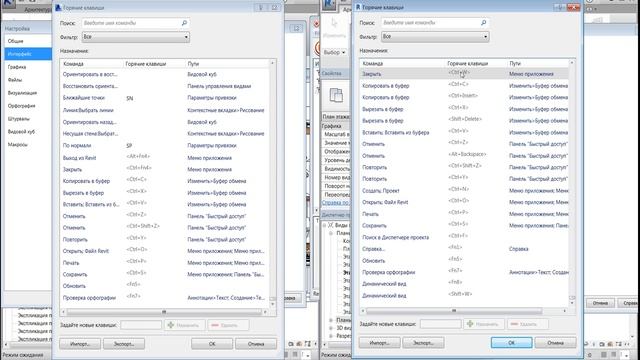This screenshot has width=640, height=360.
Task: Select Ориентировать в вост... row in left dialog
Action: point(165,74)
